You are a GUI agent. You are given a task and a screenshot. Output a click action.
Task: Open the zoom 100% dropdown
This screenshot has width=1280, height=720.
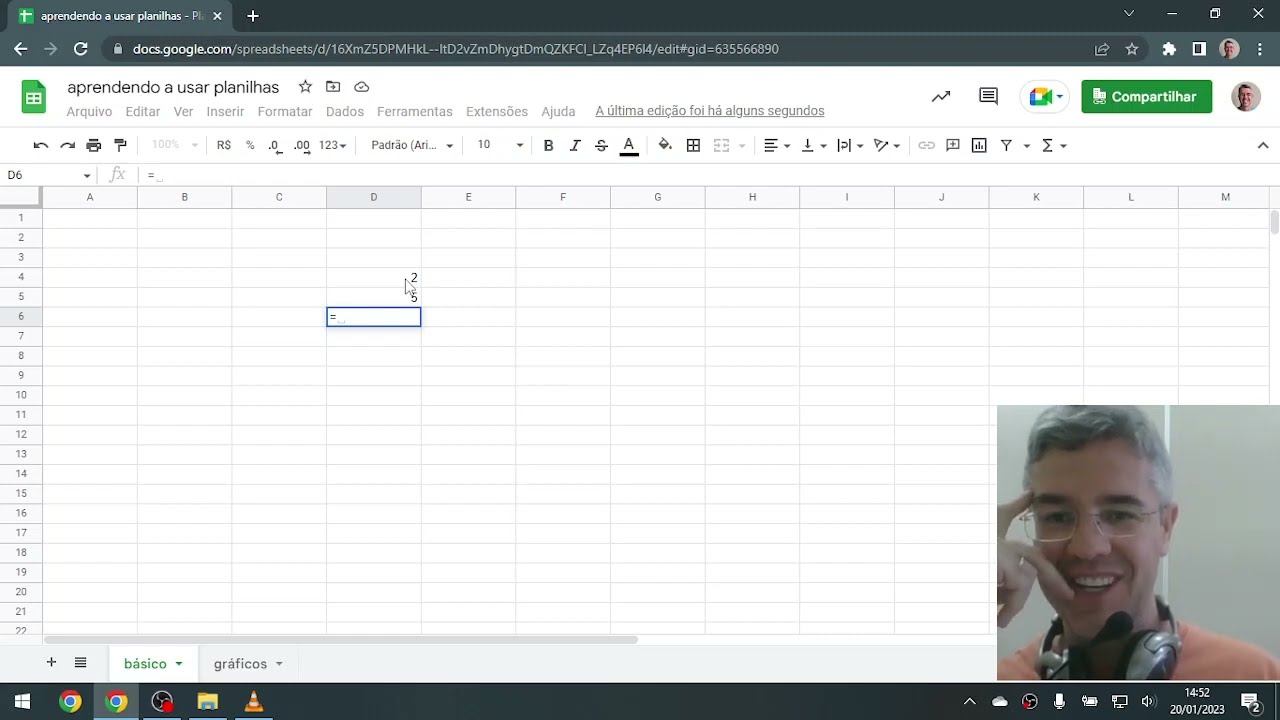pos(175,145)
